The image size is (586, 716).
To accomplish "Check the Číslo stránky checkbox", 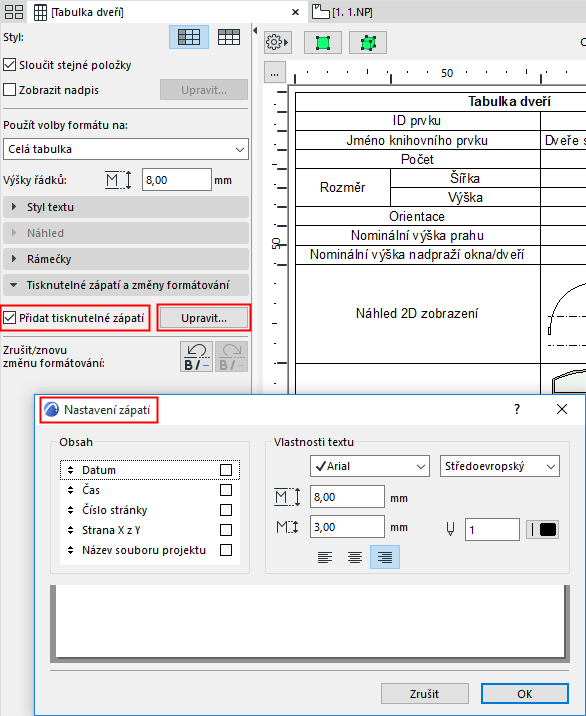I will coord(226,510).
